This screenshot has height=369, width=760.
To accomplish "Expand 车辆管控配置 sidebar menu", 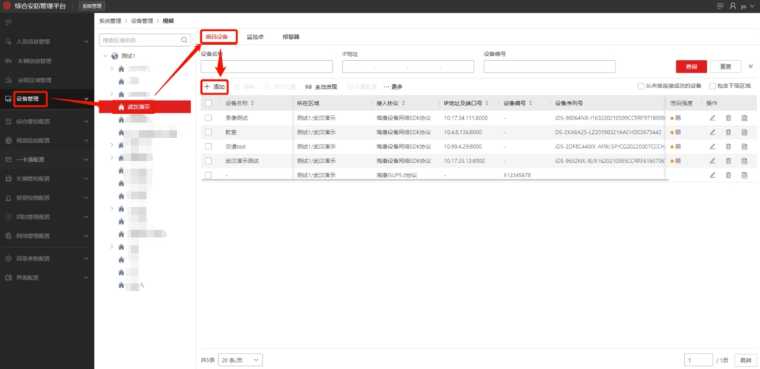I will tap(47, 179).
